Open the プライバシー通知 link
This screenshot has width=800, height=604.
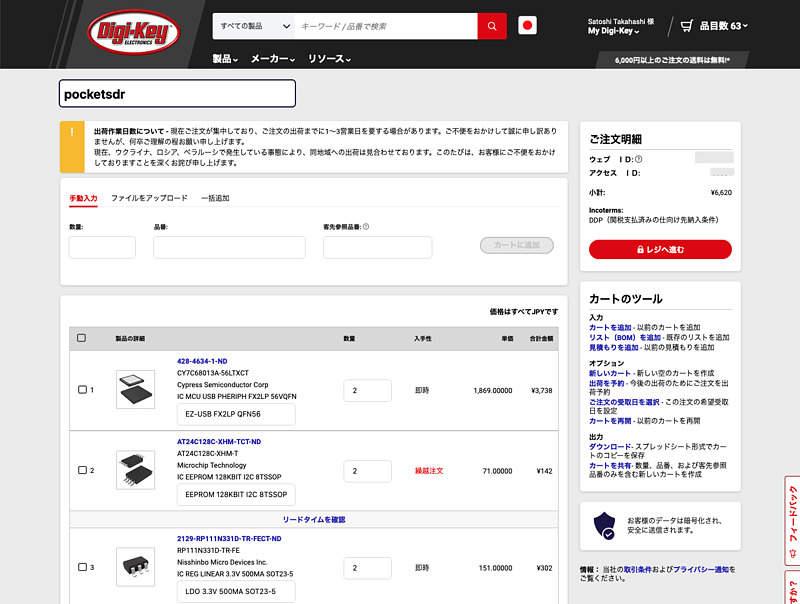click(x=701, y=569)
